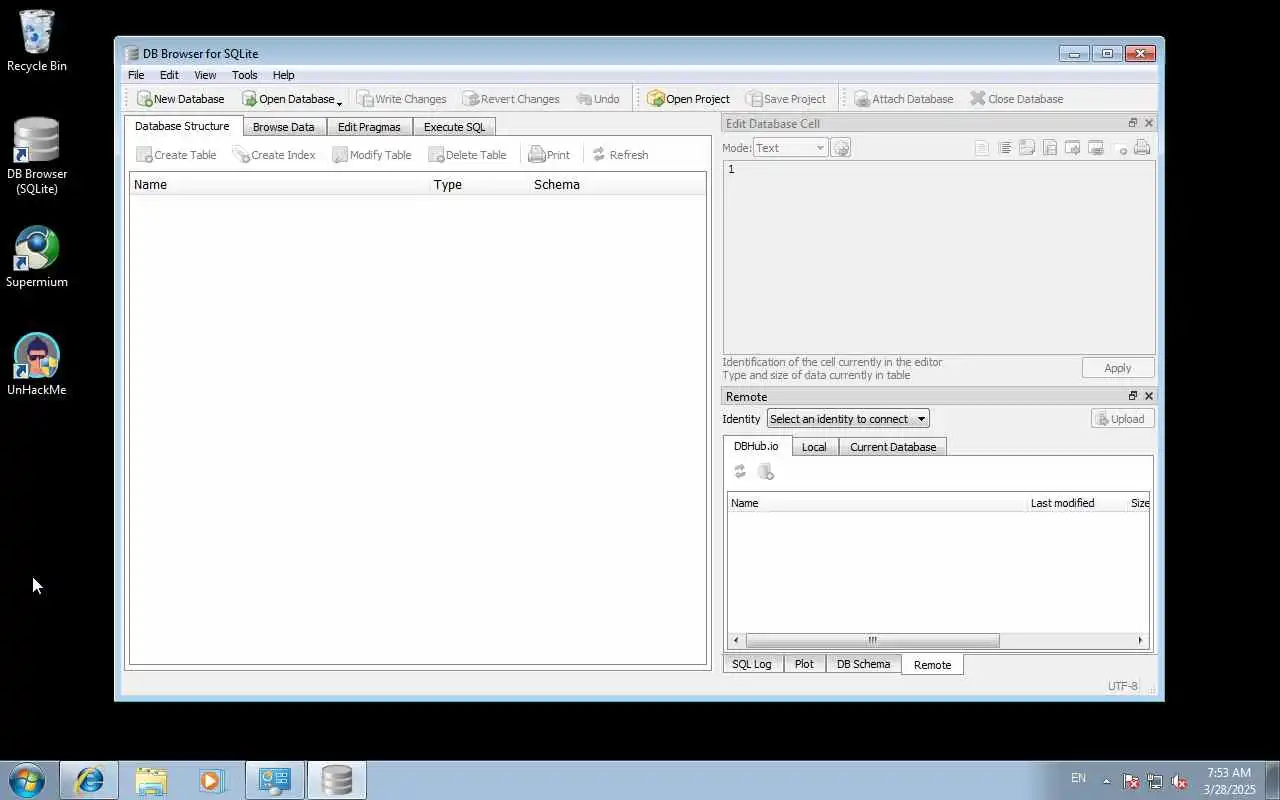Click the Close Database toolbar button
The width and height of the screenshot is (1280, 800).
point(1016,99)
